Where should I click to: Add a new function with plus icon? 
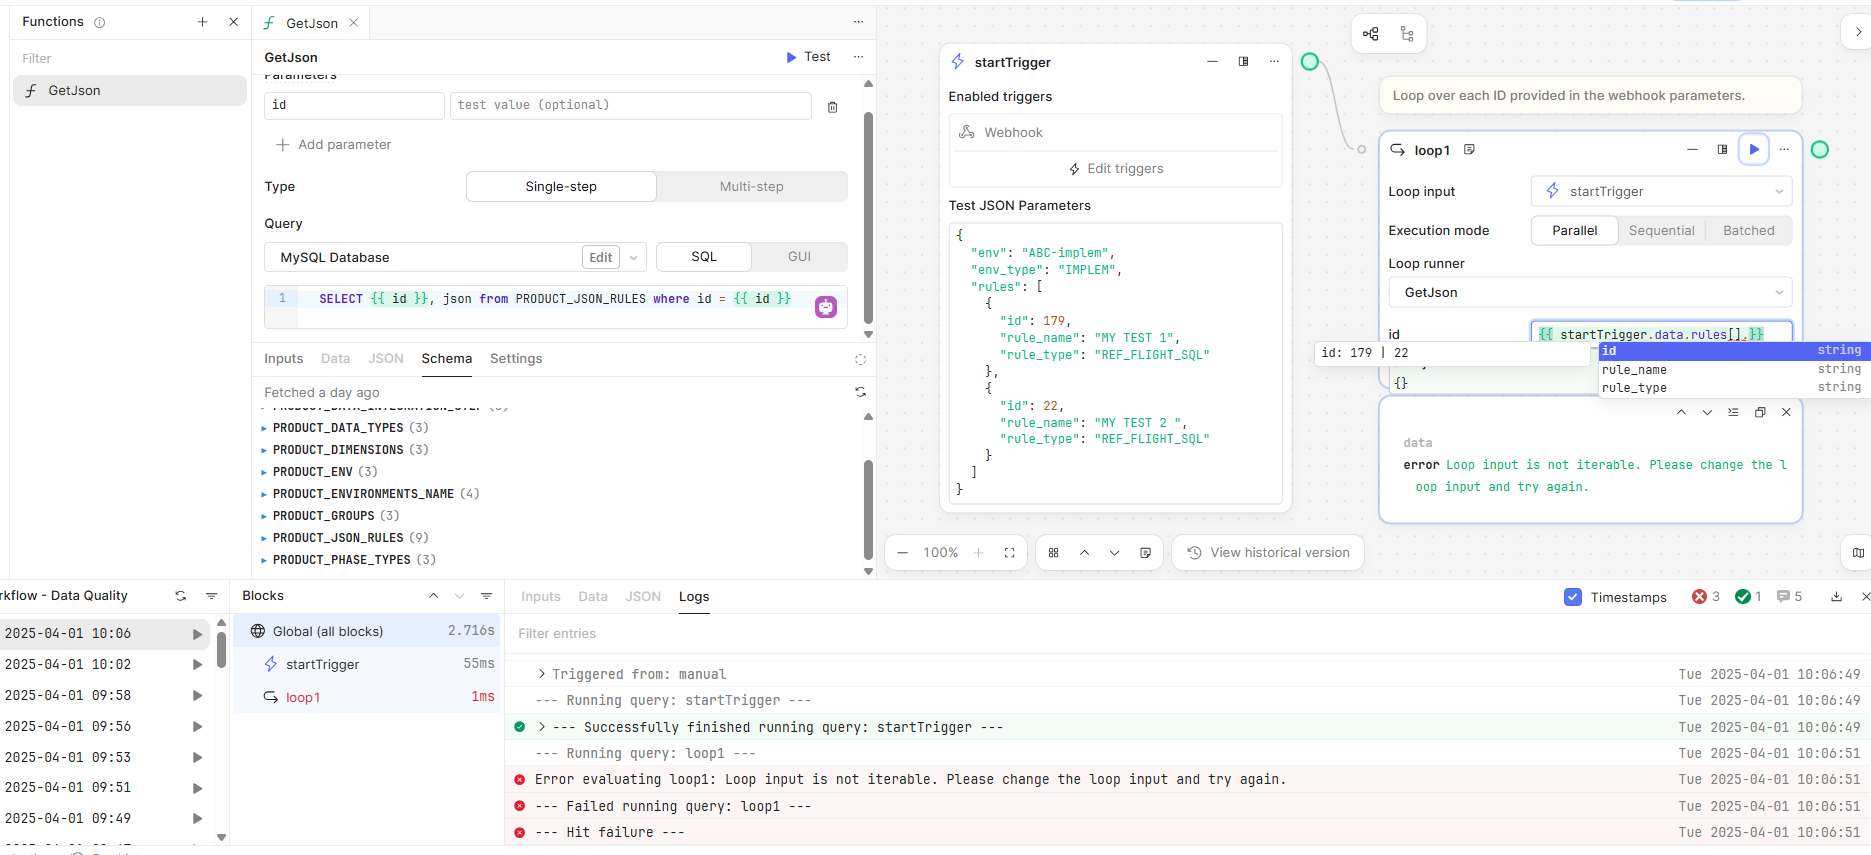(202, 22)
